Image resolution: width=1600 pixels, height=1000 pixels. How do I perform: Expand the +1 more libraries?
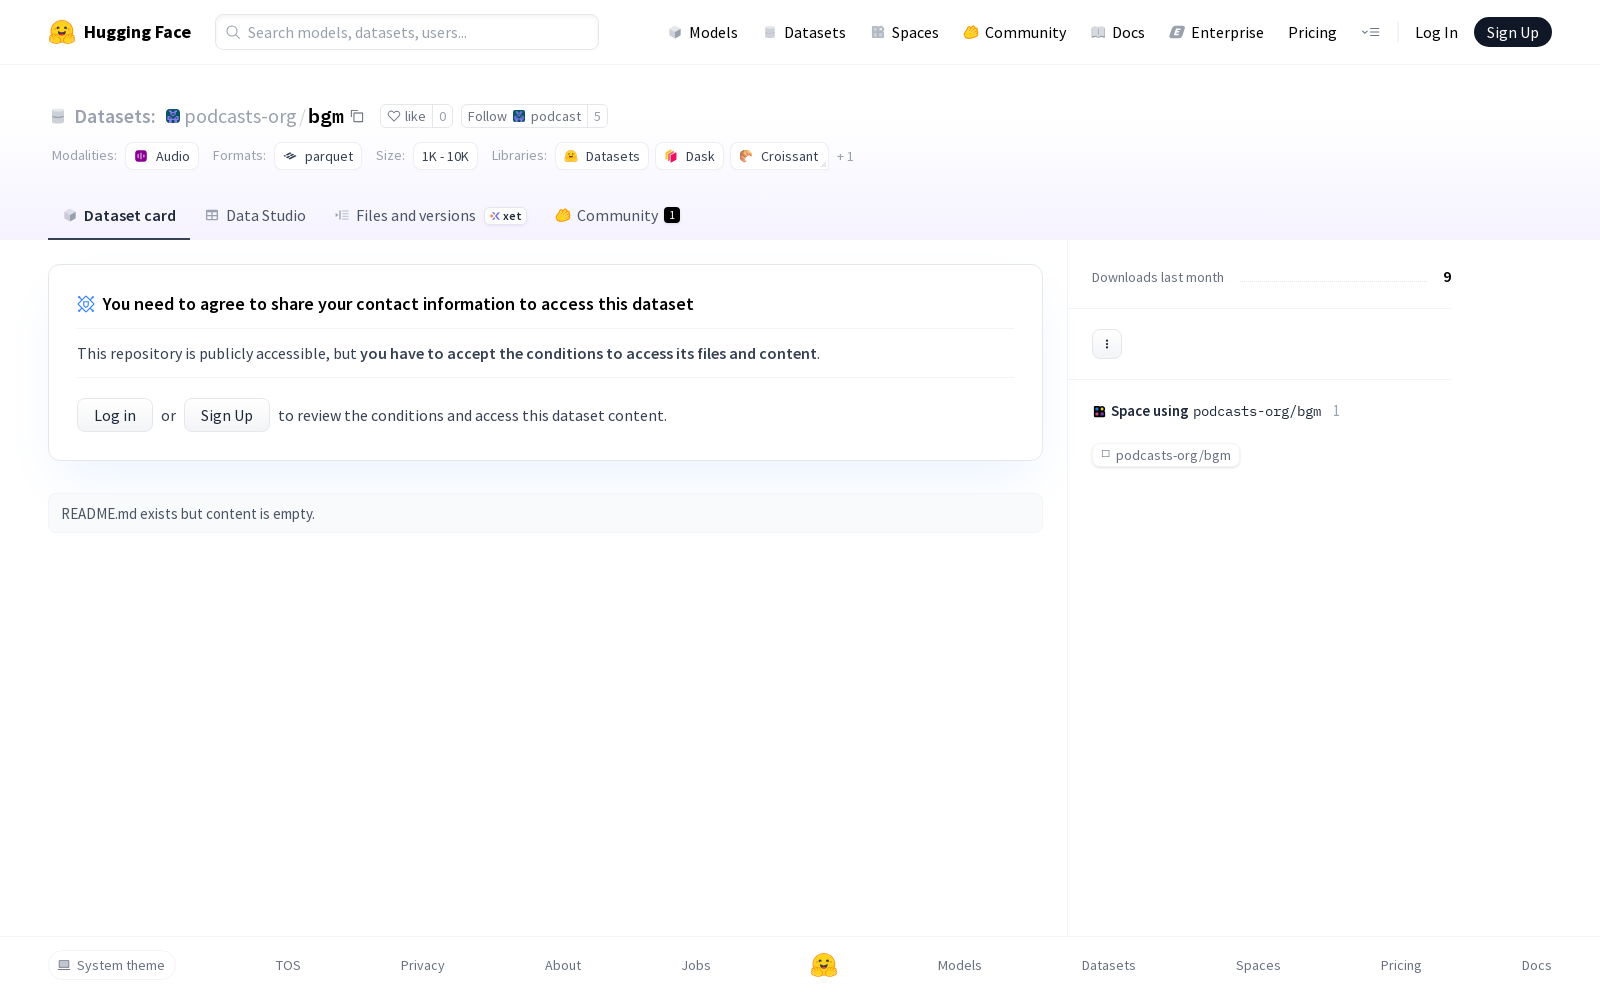tap(845, 157)
